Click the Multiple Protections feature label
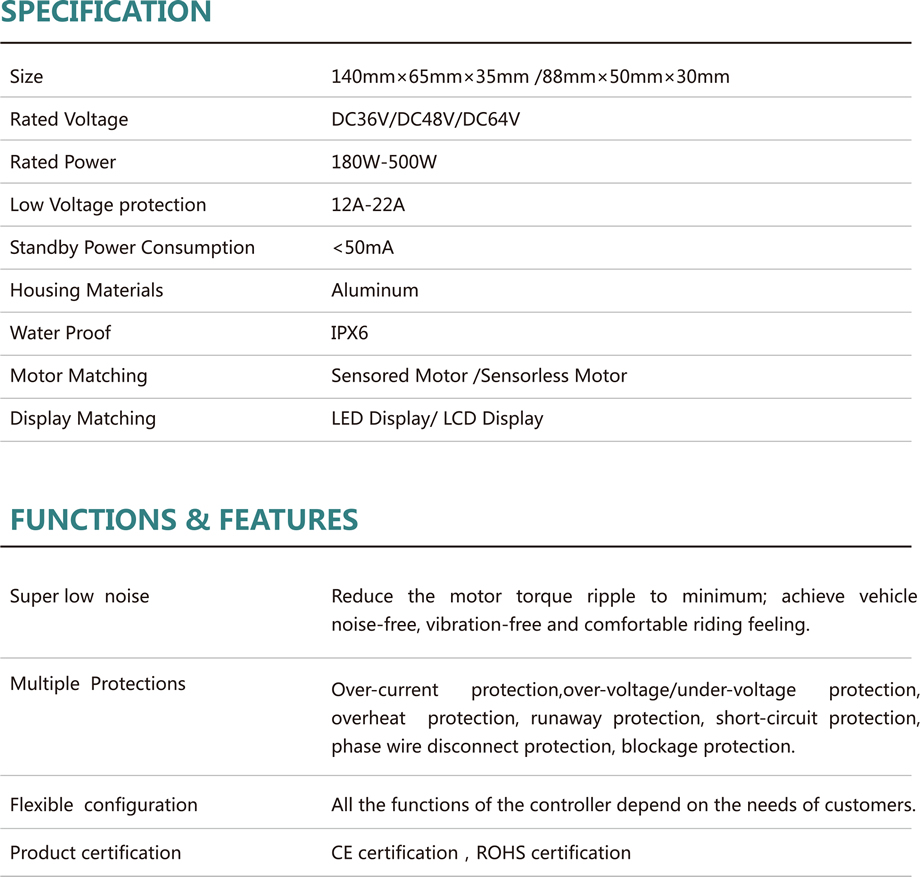The width and height of the screenshot is (920, 877). [x=98, y=684]
